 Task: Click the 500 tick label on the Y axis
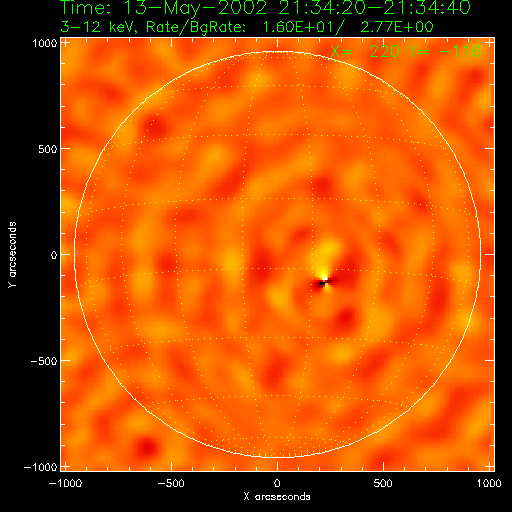48,149
